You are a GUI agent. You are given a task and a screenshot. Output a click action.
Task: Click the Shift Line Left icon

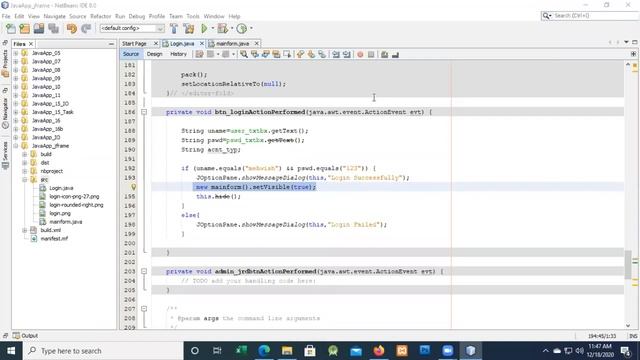pyautogui.click(x=336, y=54)
